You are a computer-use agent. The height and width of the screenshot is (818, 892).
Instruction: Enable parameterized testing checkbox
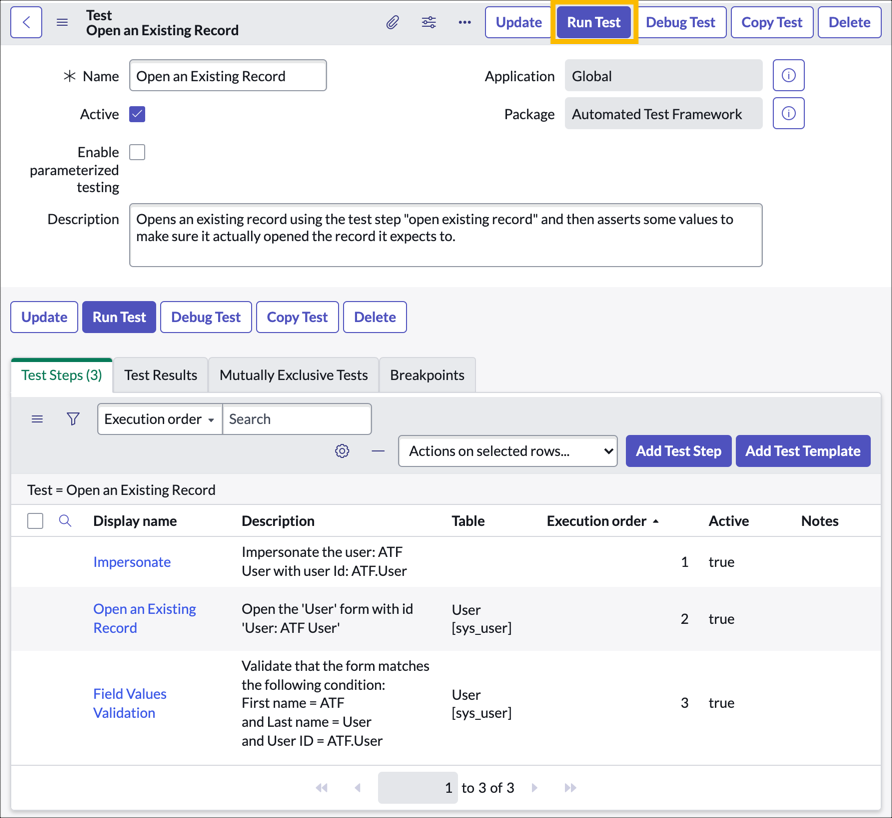[x=137, y=152]
